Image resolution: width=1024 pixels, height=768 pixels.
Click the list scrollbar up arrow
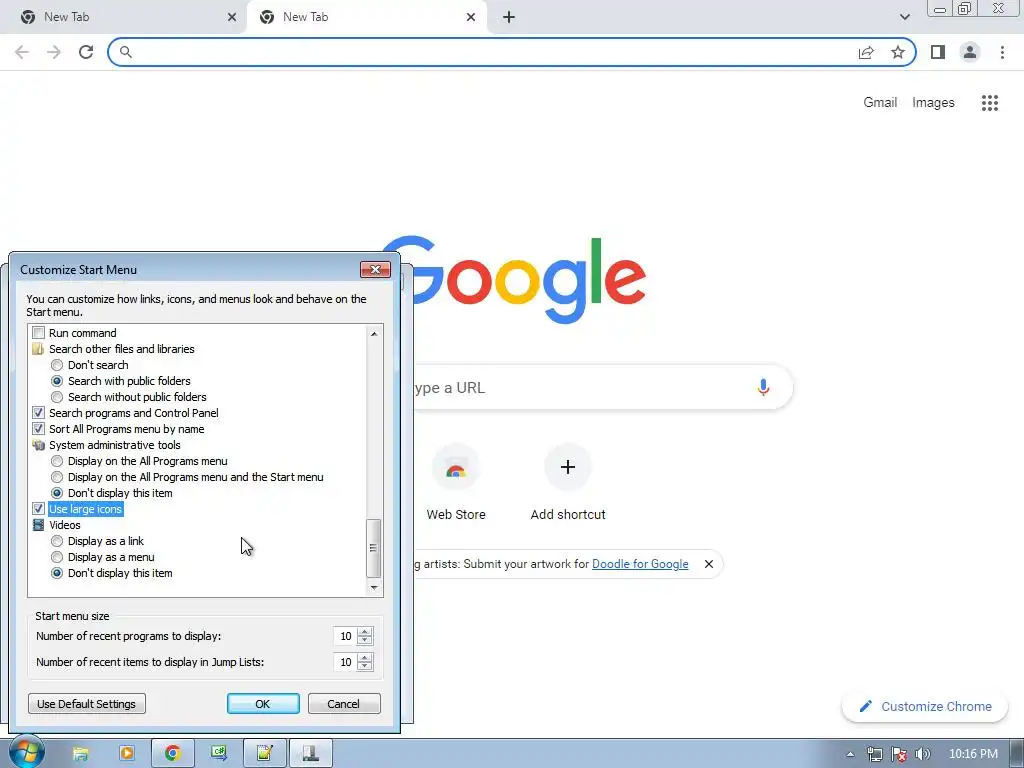(374, 334)
